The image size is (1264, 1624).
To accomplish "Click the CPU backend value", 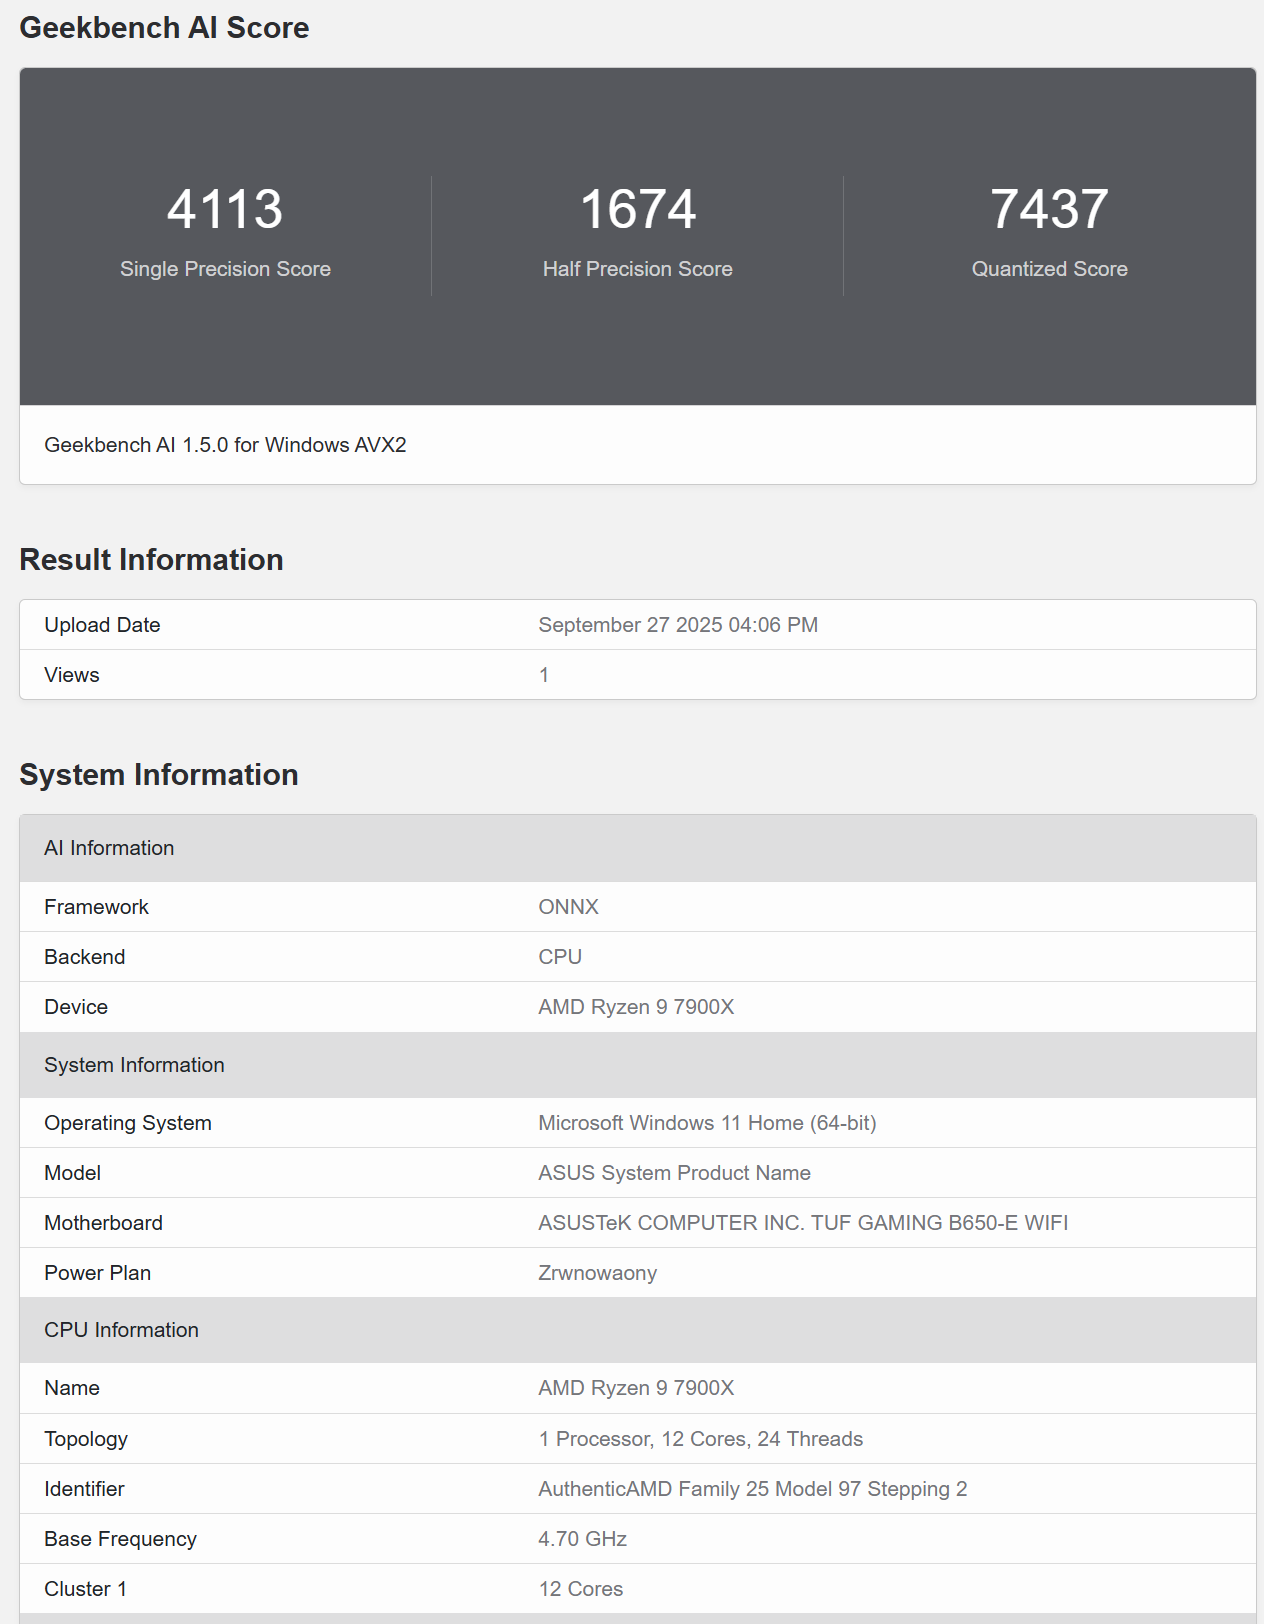I will coord(560,957).
